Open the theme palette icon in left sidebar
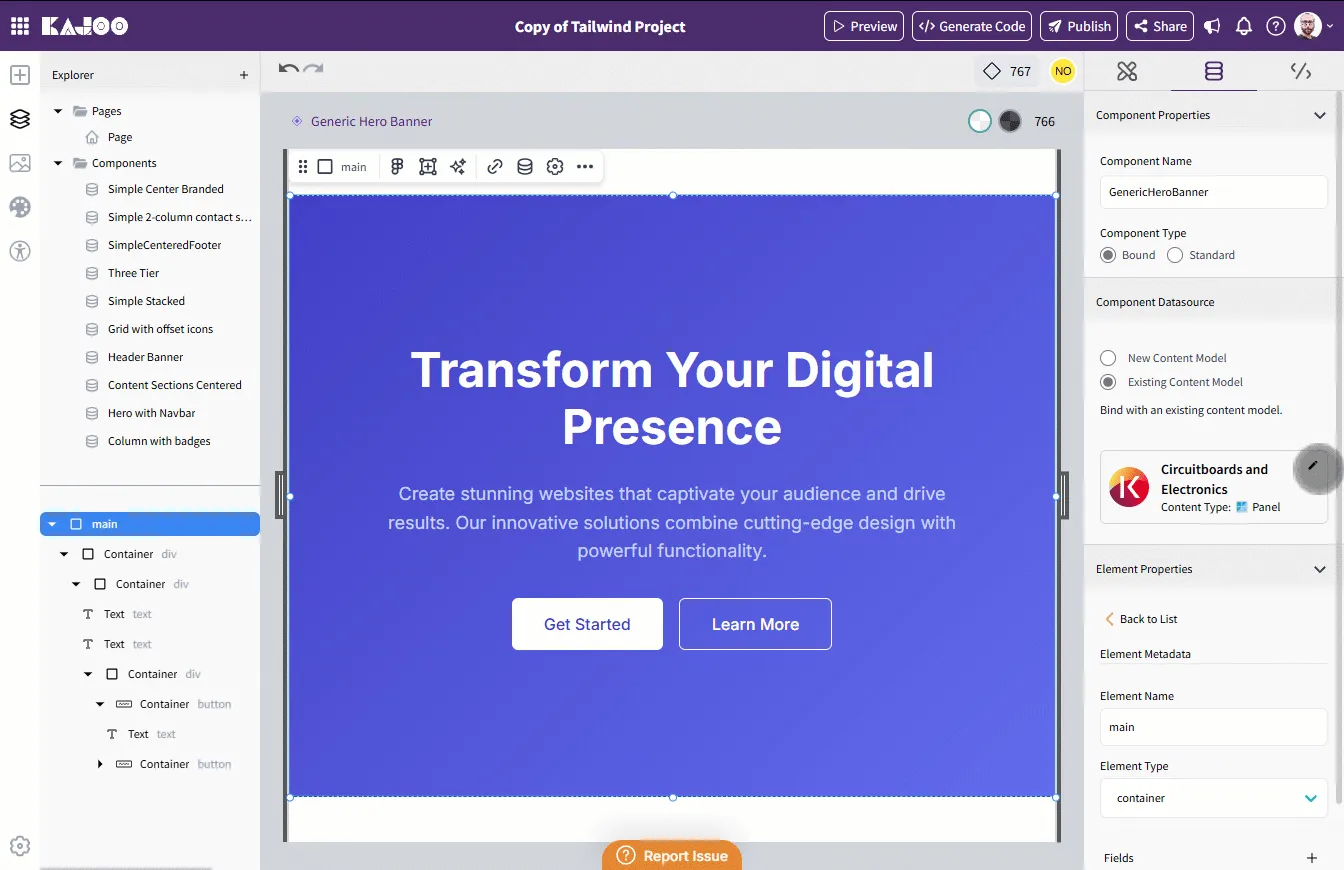 click(x=20, y=207)
